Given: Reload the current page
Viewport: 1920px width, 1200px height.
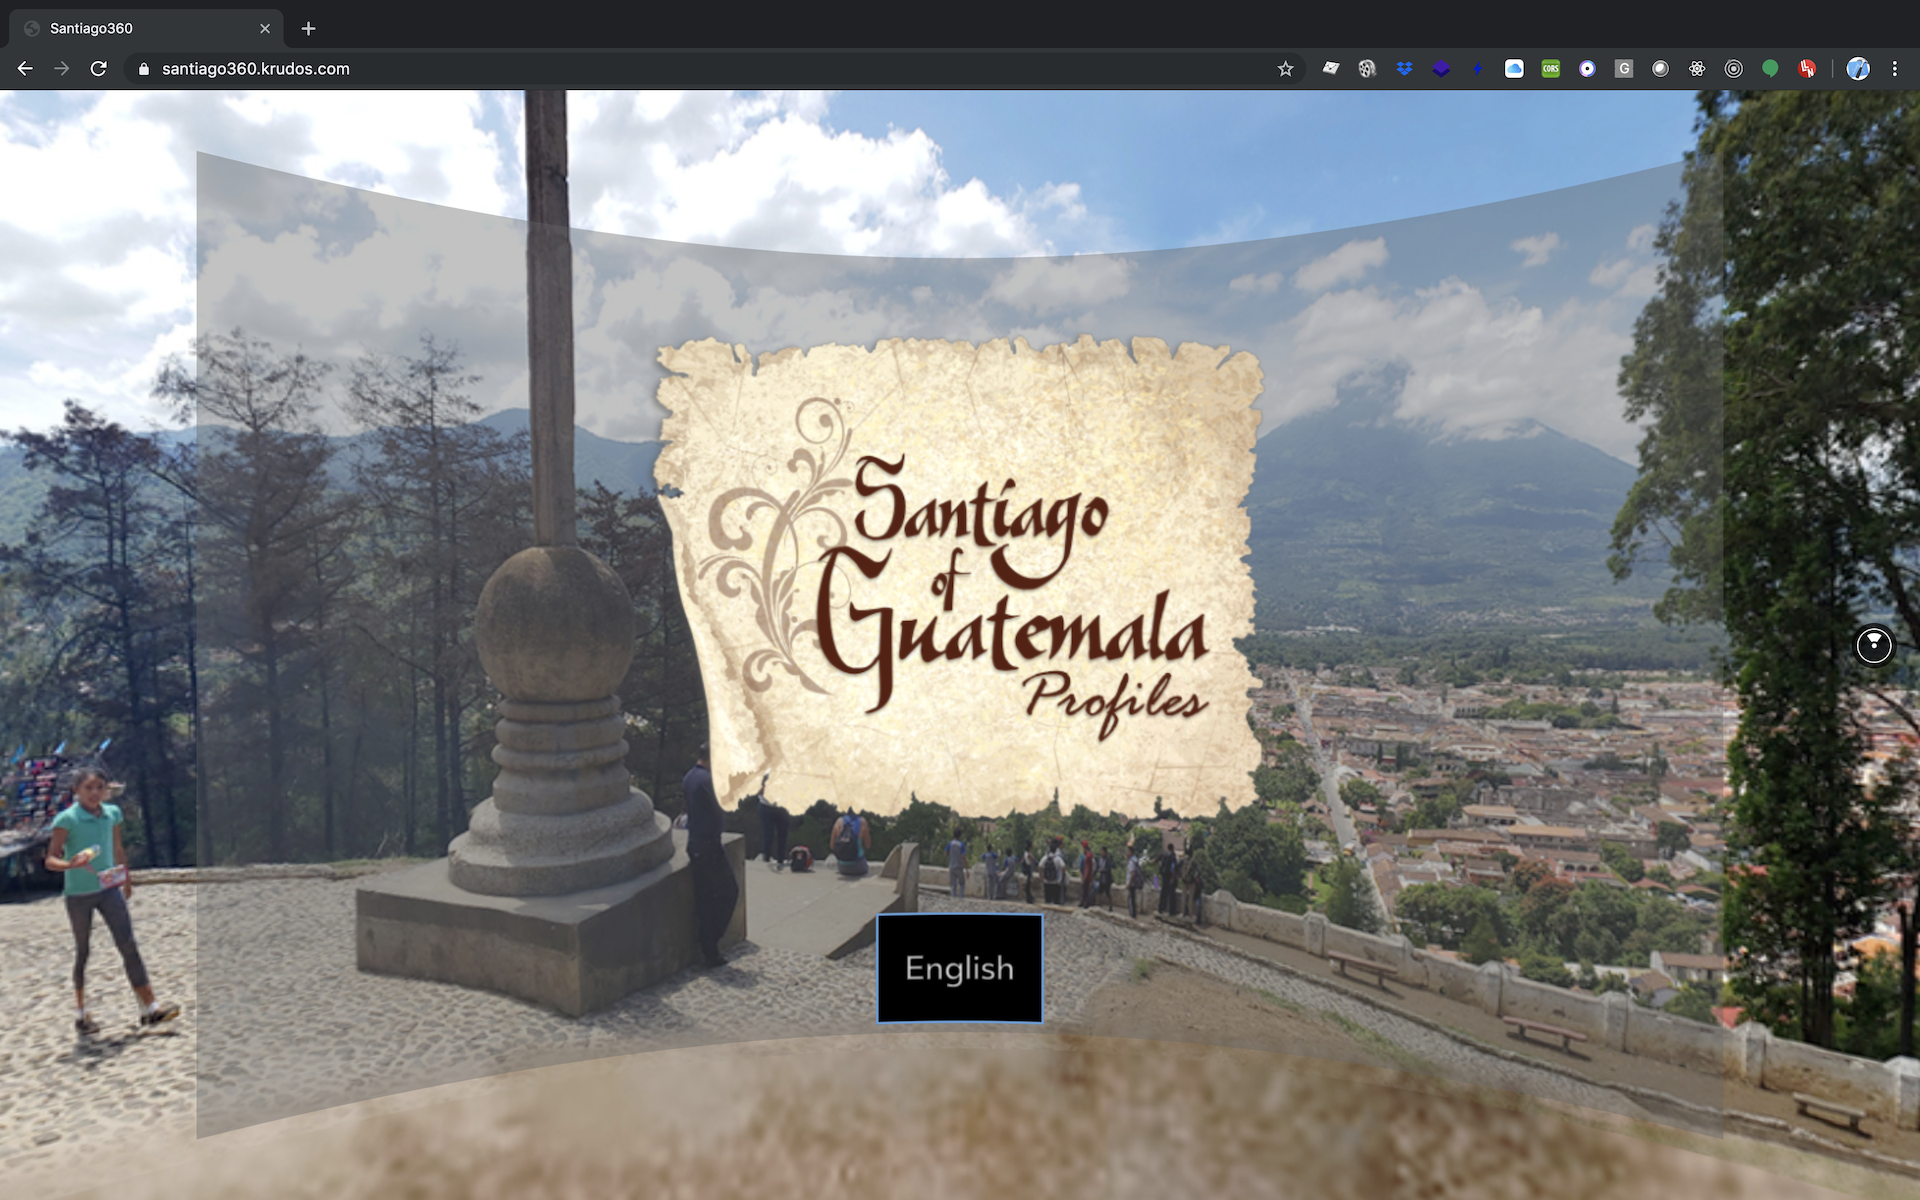Looking at the screenshot, I should tap(98, 69).
